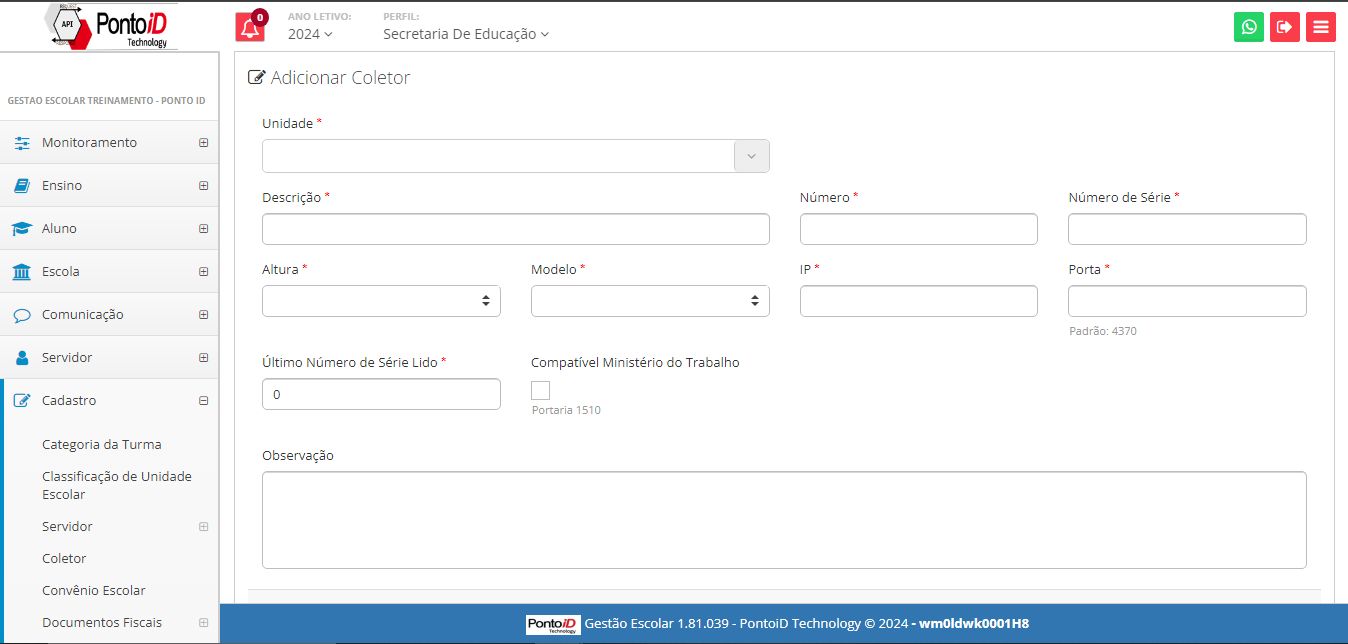Open the Aluno menu

109,229
